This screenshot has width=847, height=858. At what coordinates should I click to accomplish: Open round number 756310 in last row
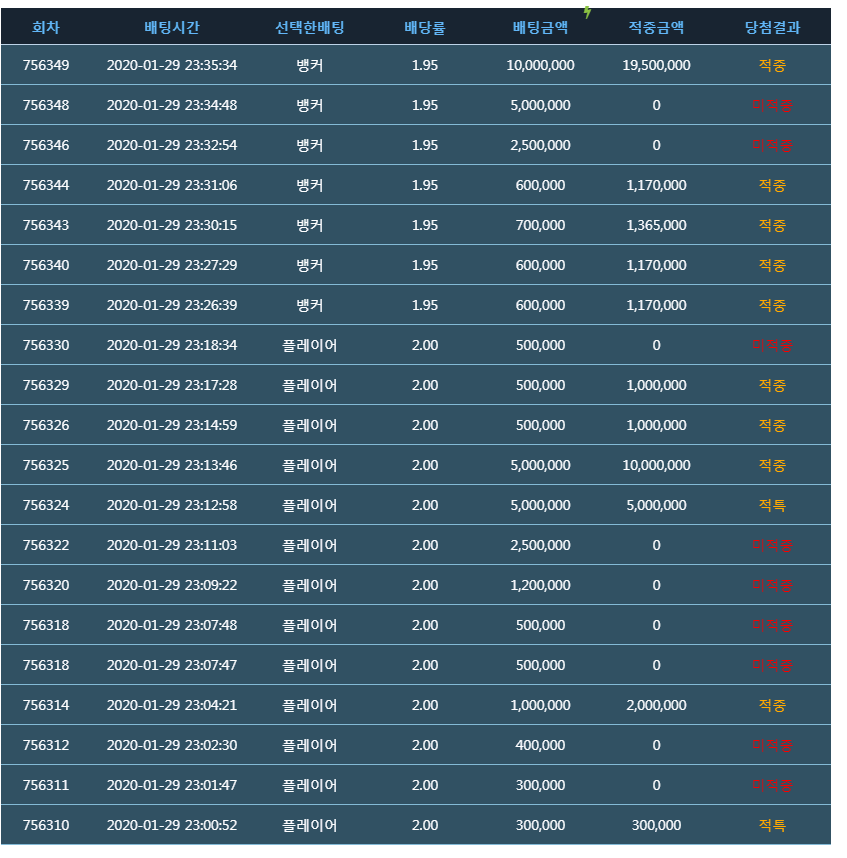point(46,825)
